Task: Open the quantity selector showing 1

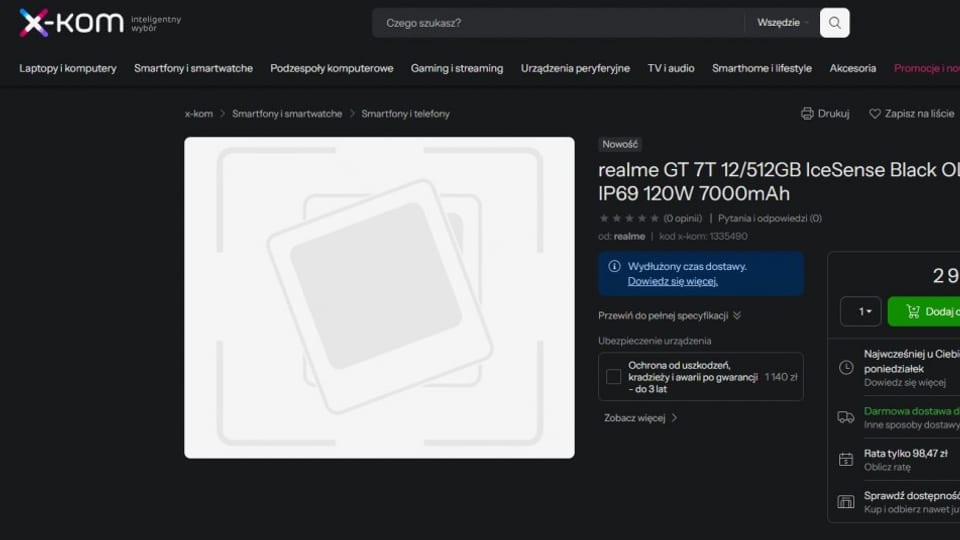Action: click(861, 312)
